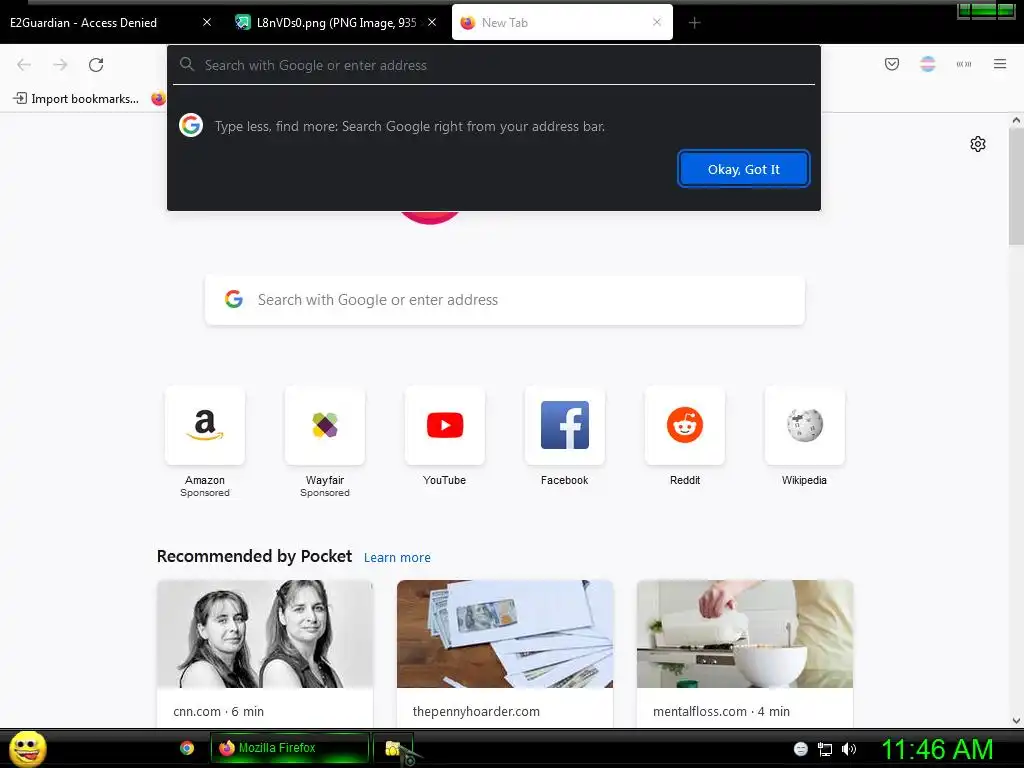Open the thepennyhoarder.com story thumbnail
The height and width of the screenshot is (768, 1024).
point(505,633)
